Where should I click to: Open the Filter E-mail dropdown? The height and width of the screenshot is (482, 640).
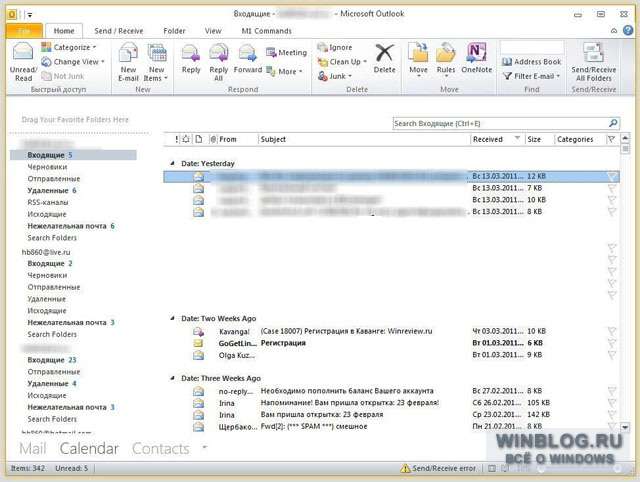point(531,76)
